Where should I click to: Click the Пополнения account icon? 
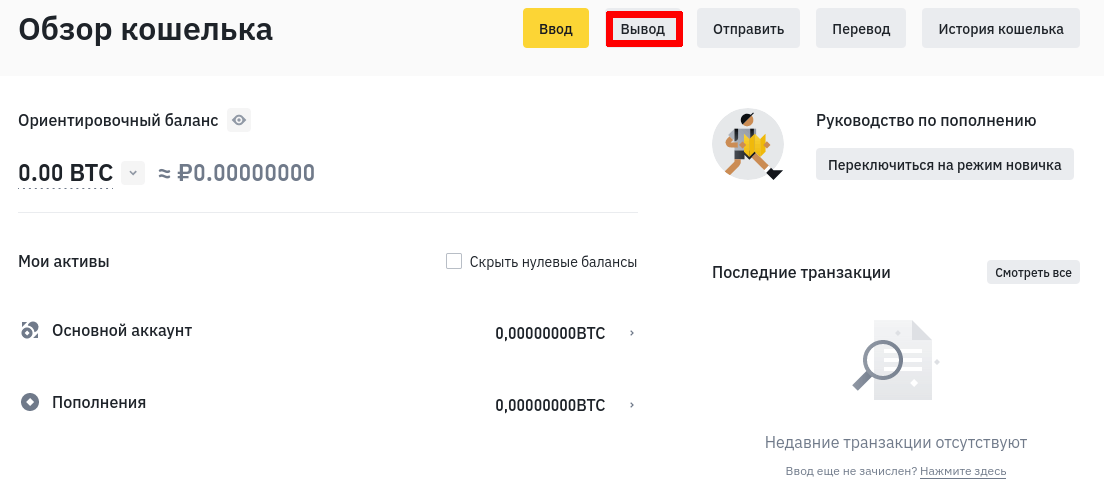(x=30, y=402)
